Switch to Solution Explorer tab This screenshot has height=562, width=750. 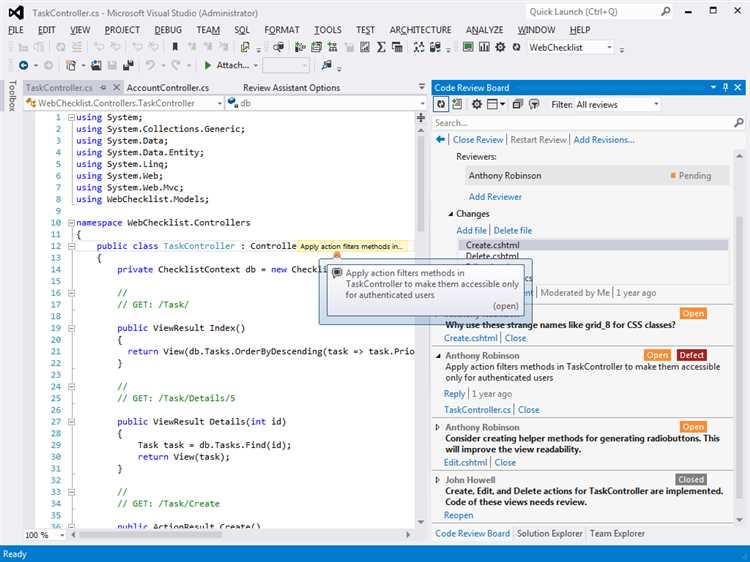point(550,533)
